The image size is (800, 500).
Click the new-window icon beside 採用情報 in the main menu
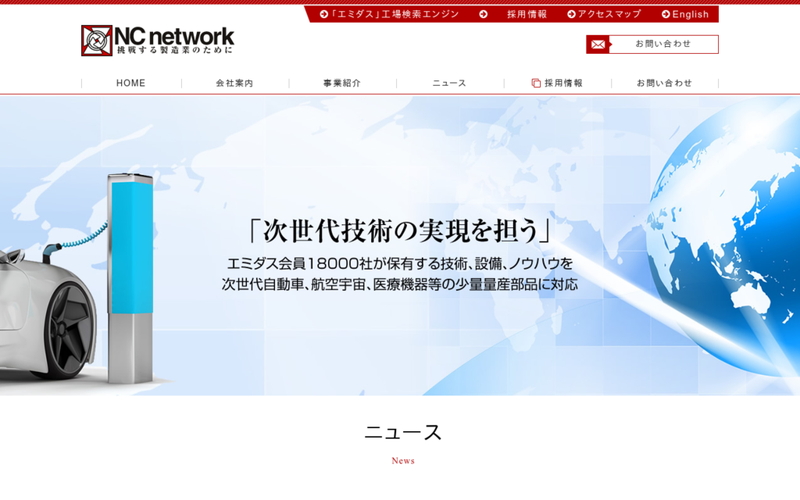[x=536, y=83]
